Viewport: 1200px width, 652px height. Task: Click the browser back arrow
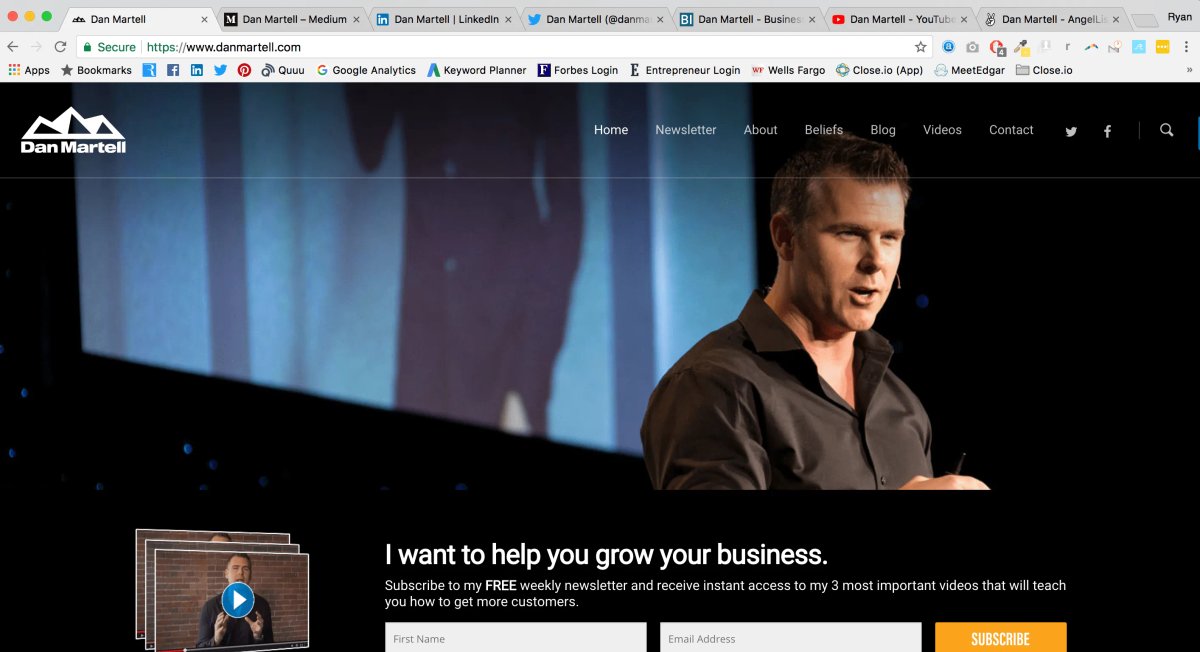point(13,47)
